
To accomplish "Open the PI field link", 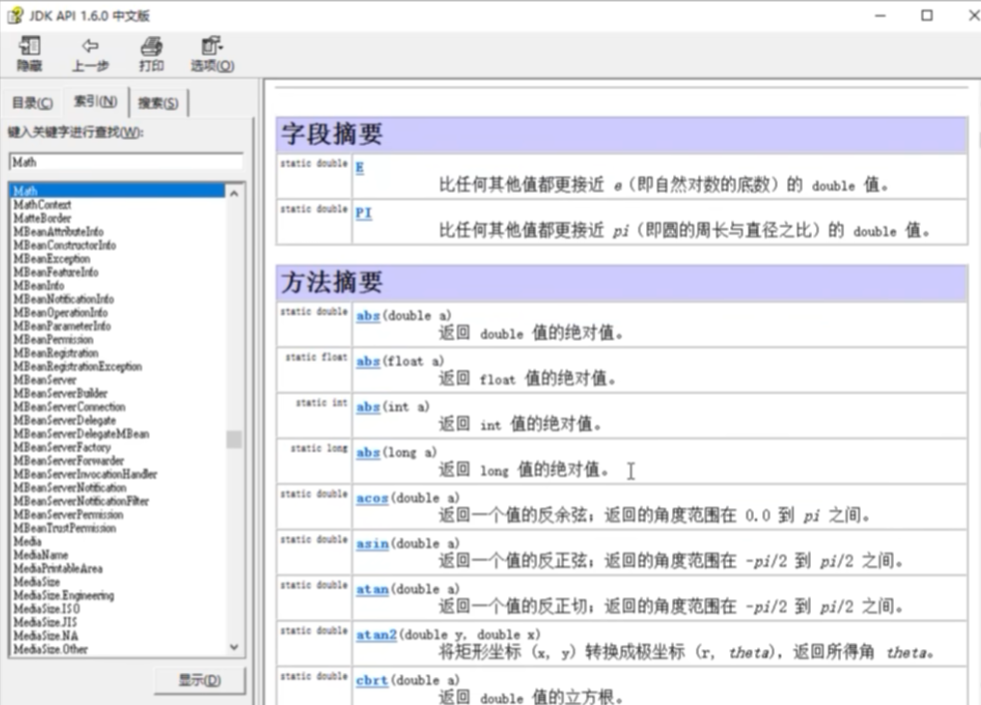I will click(x=363, y=213).
